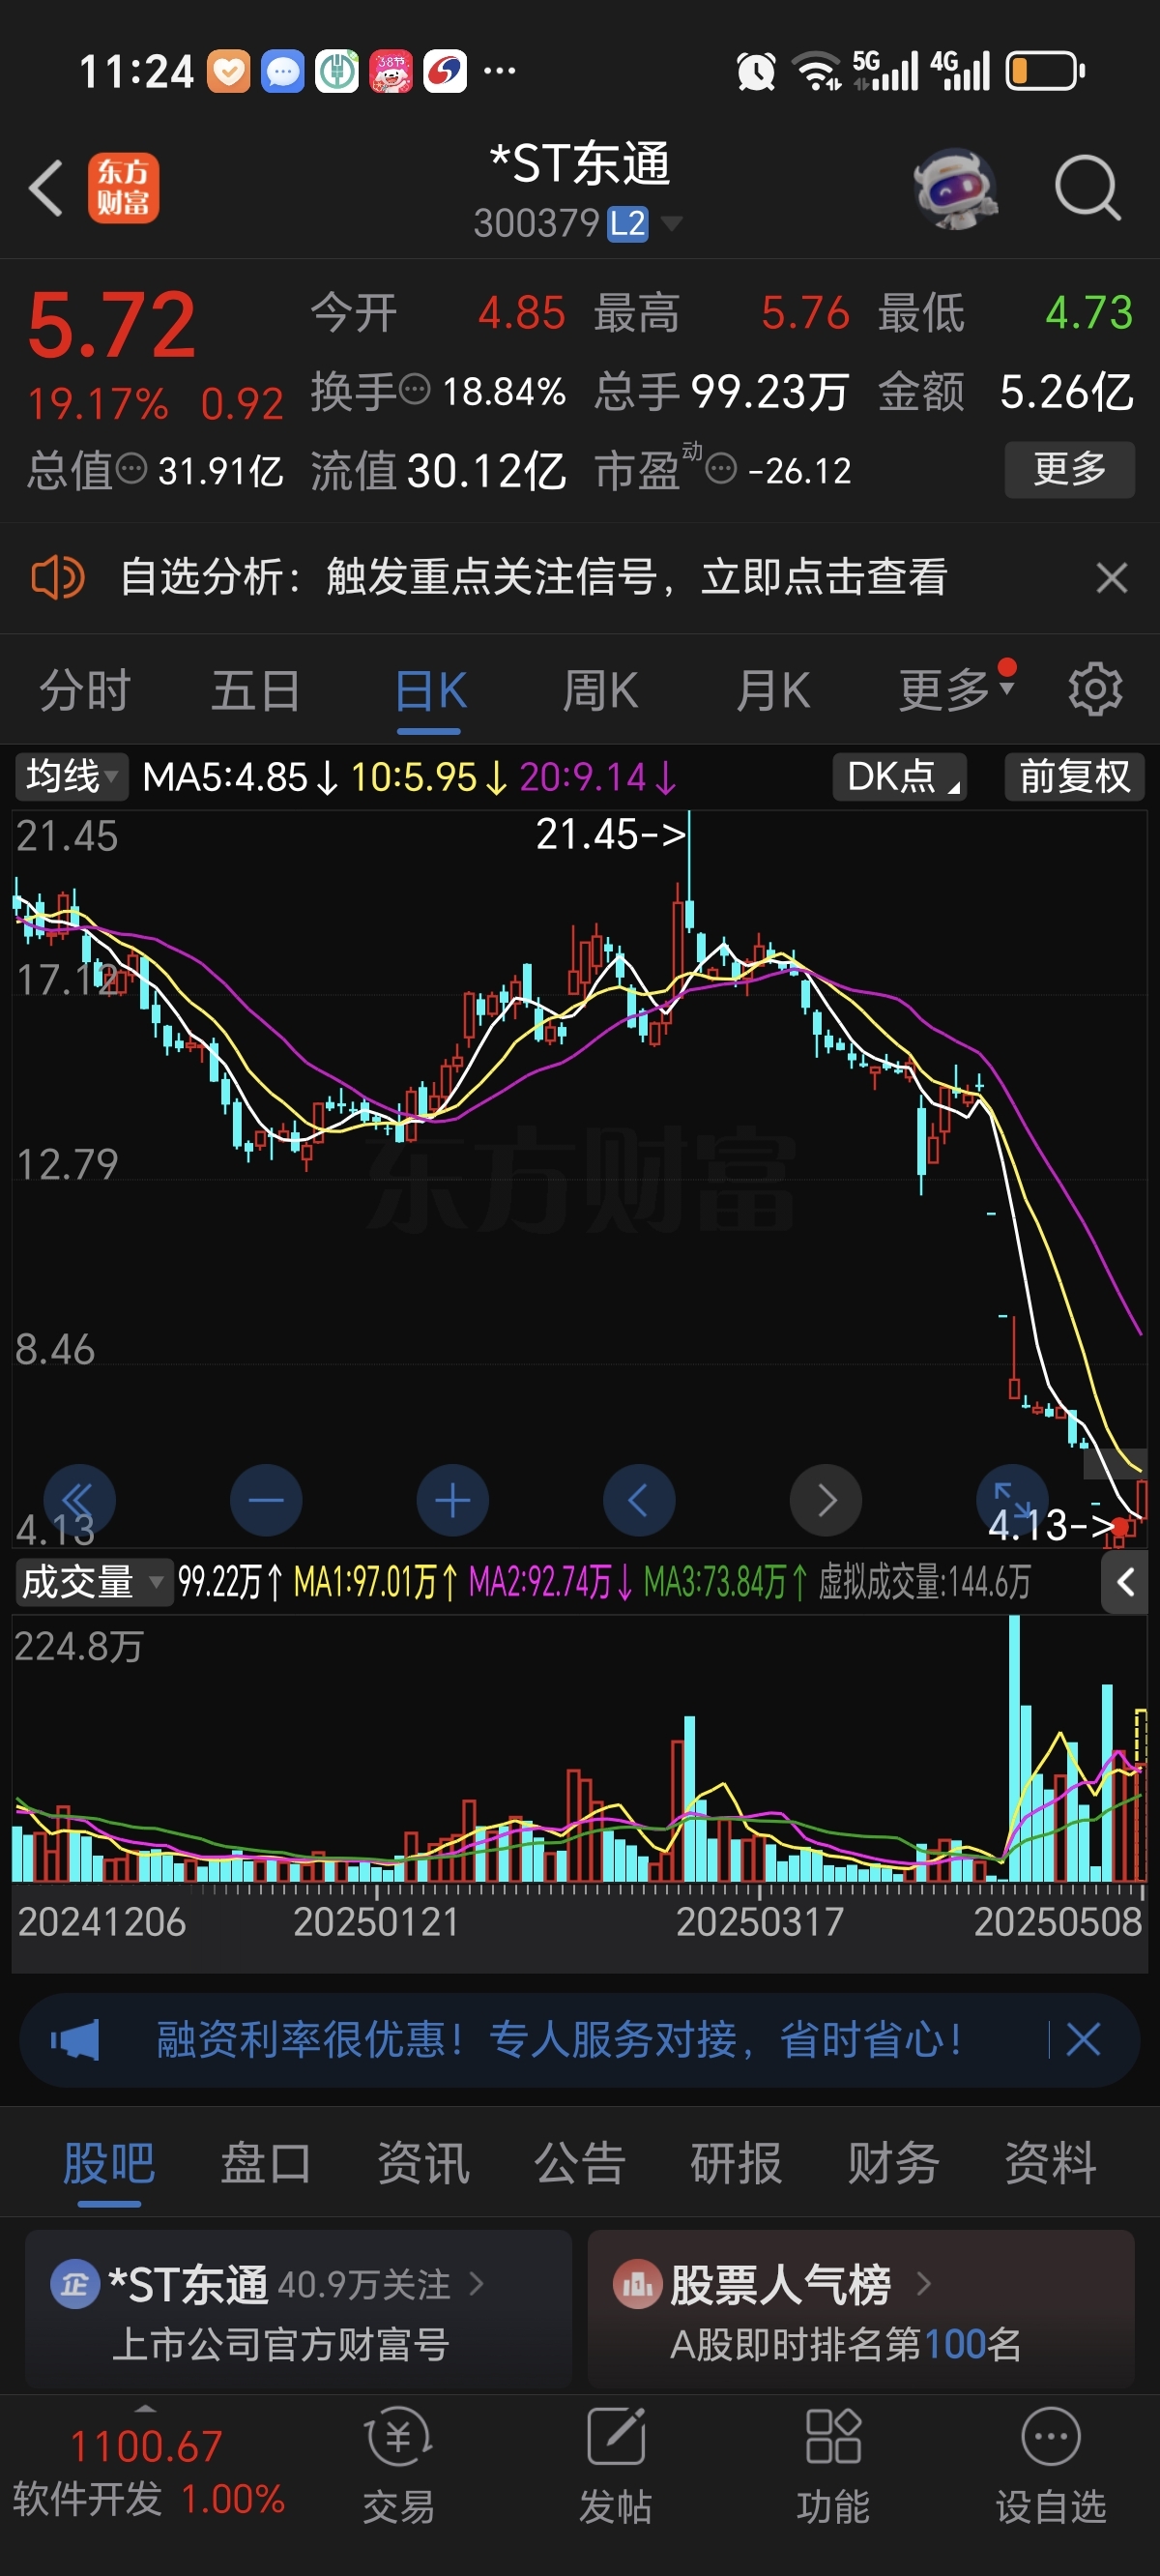Select the 日K chart tab

pos(429,690)
